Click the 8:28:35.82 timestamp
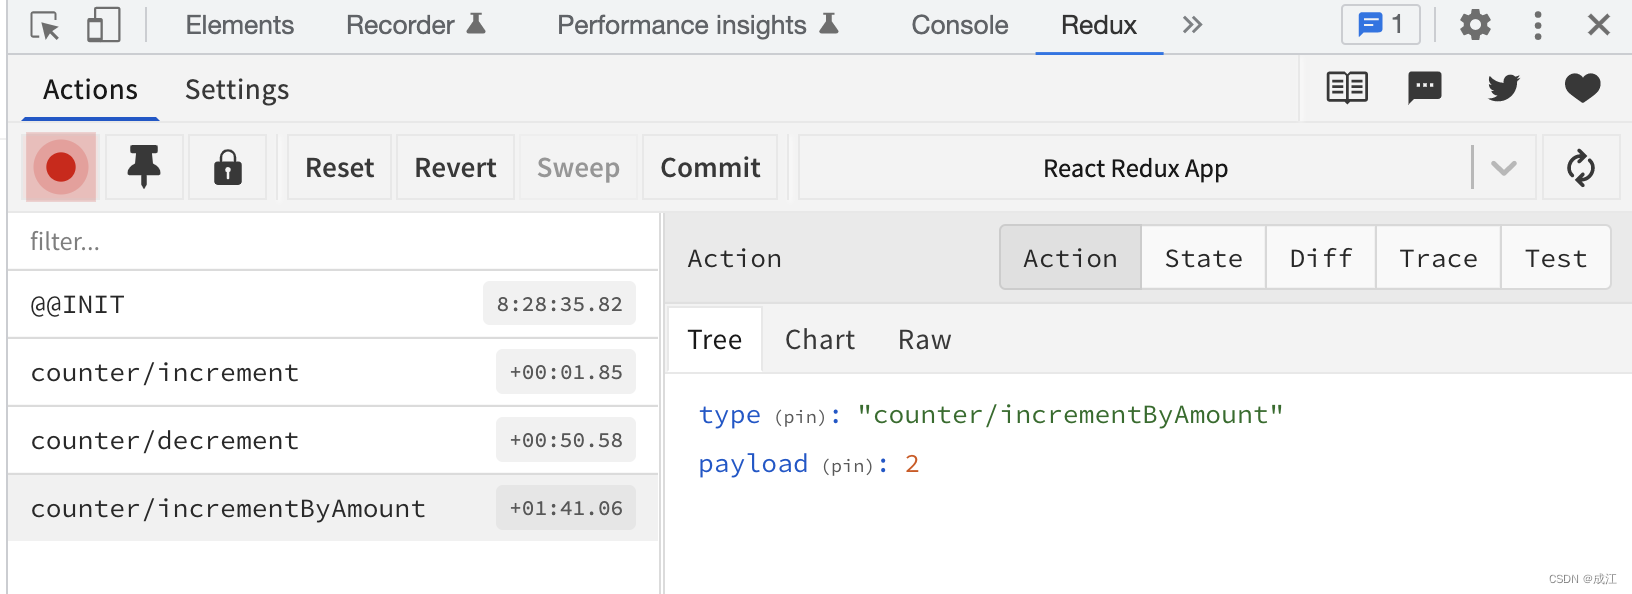This screenshot has width=1632, height=594. [x=559, y=304]
